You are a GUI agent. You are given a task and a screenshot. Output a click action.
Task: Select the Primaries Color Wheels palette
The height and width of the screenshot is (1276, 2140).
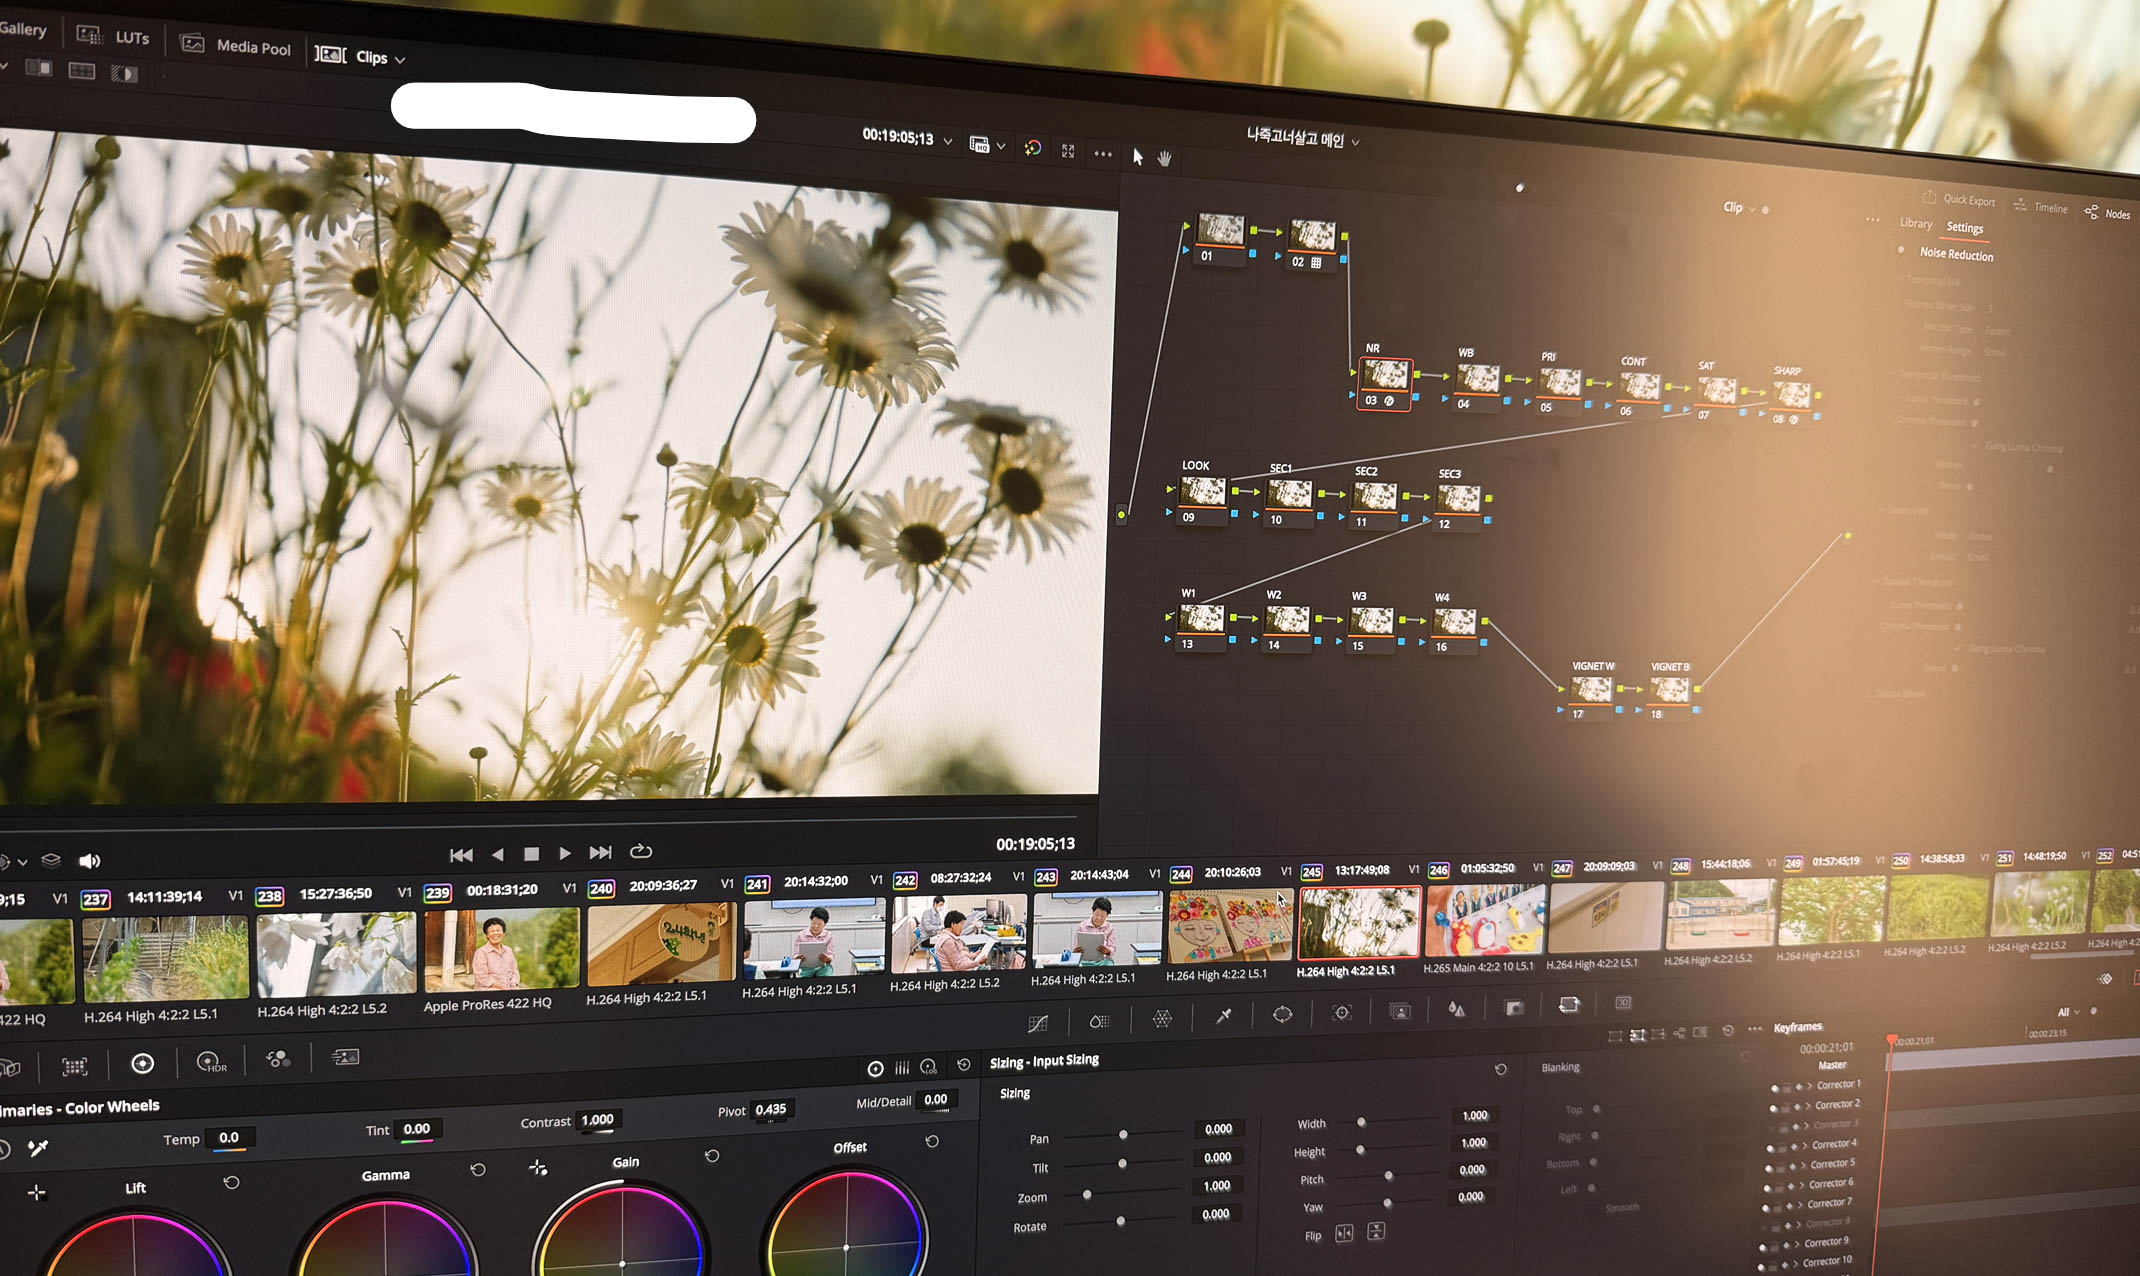click(142, 1063)
